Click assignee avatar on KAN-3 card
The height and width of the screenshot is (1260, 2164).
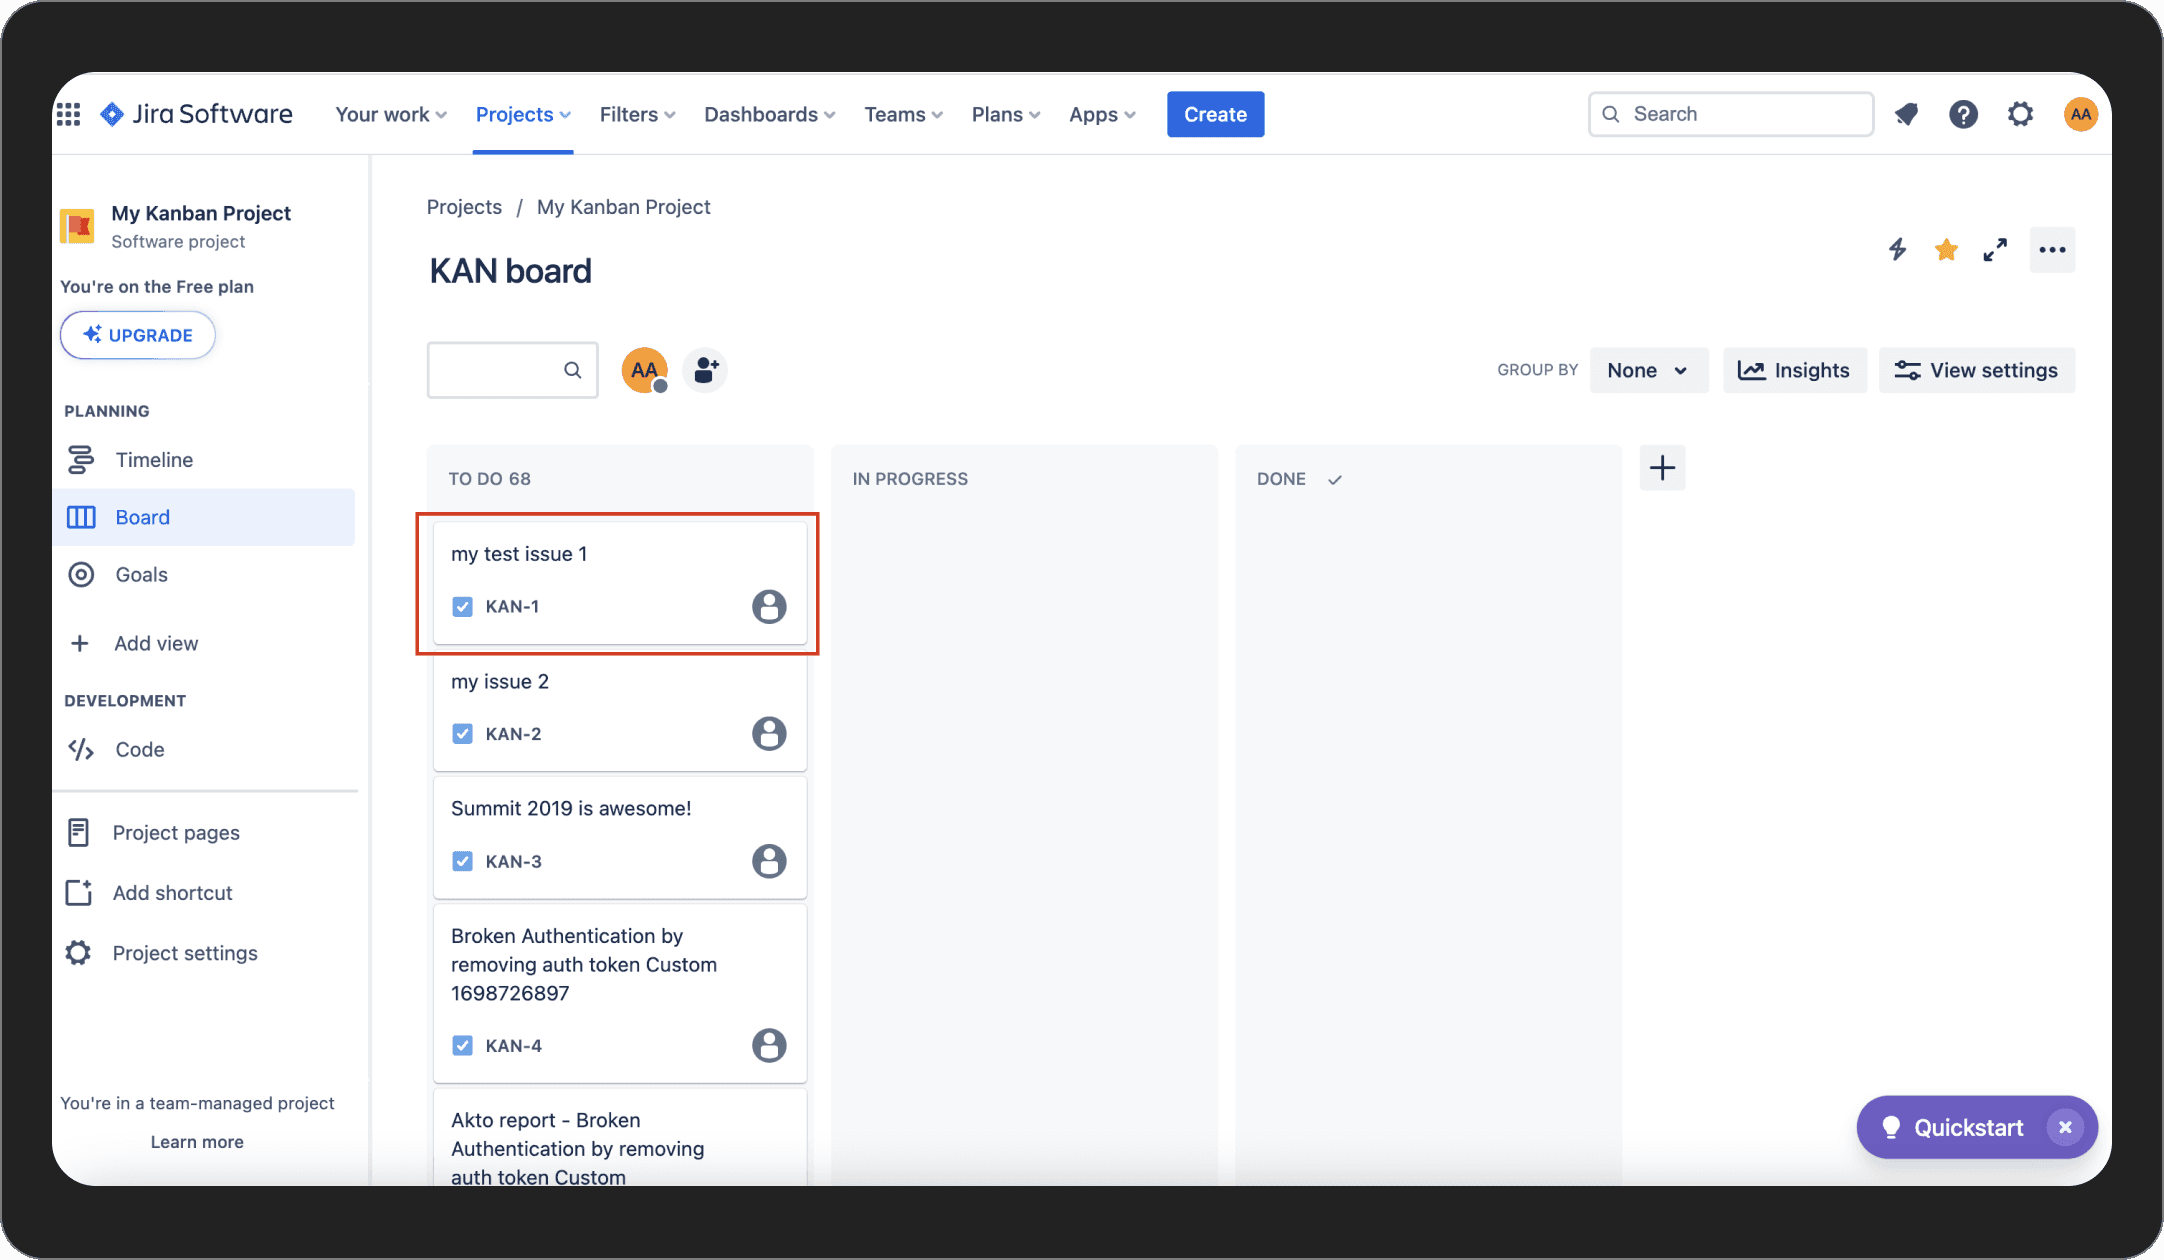[x=769, y=861]
